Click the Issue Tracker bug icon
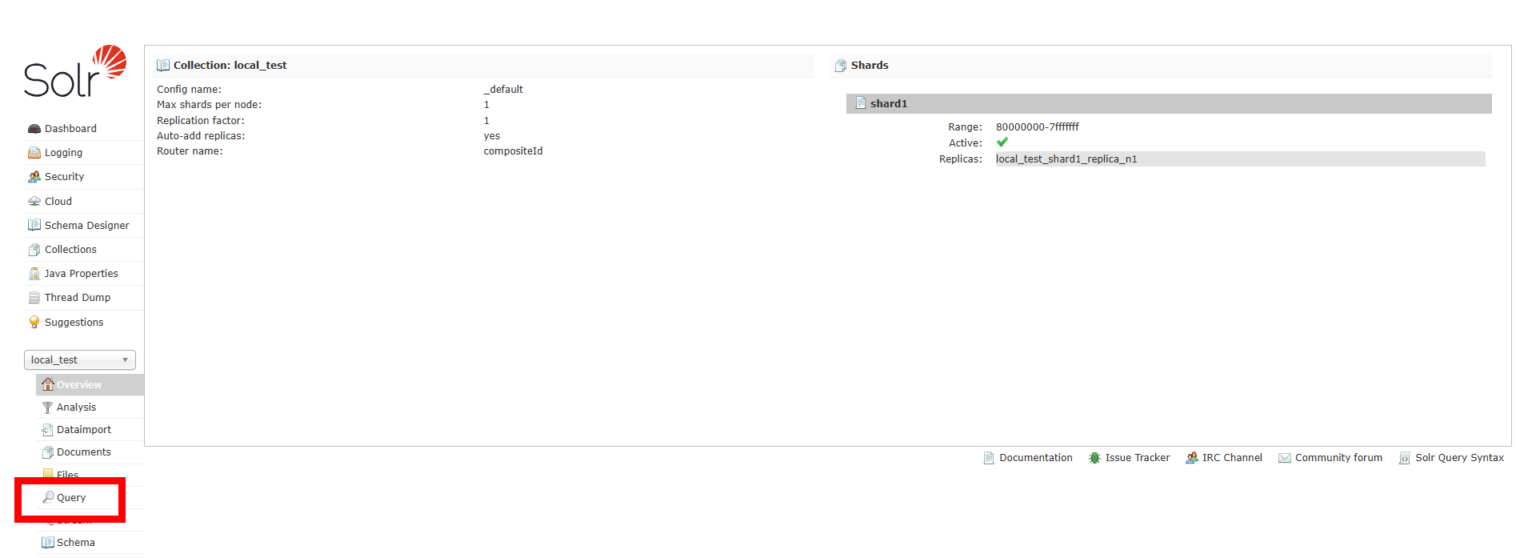 click(1095, 458)
